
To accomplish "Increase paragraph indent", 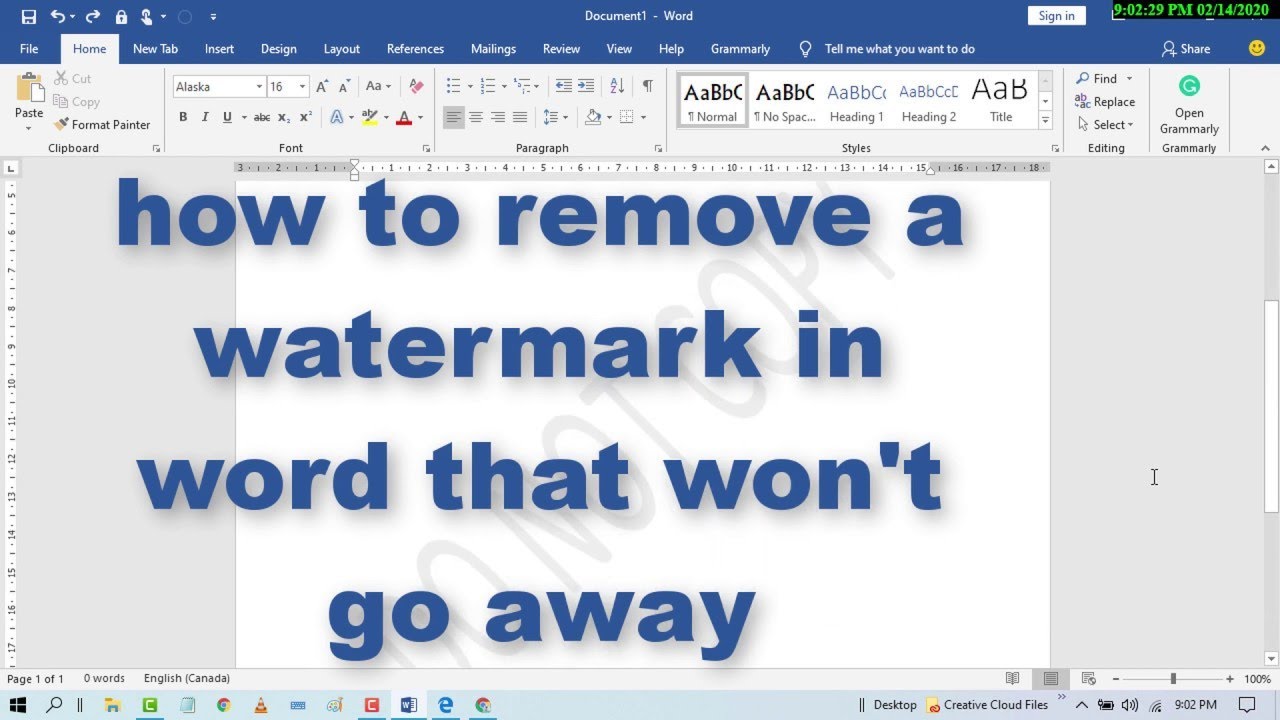I will (586, 87).
